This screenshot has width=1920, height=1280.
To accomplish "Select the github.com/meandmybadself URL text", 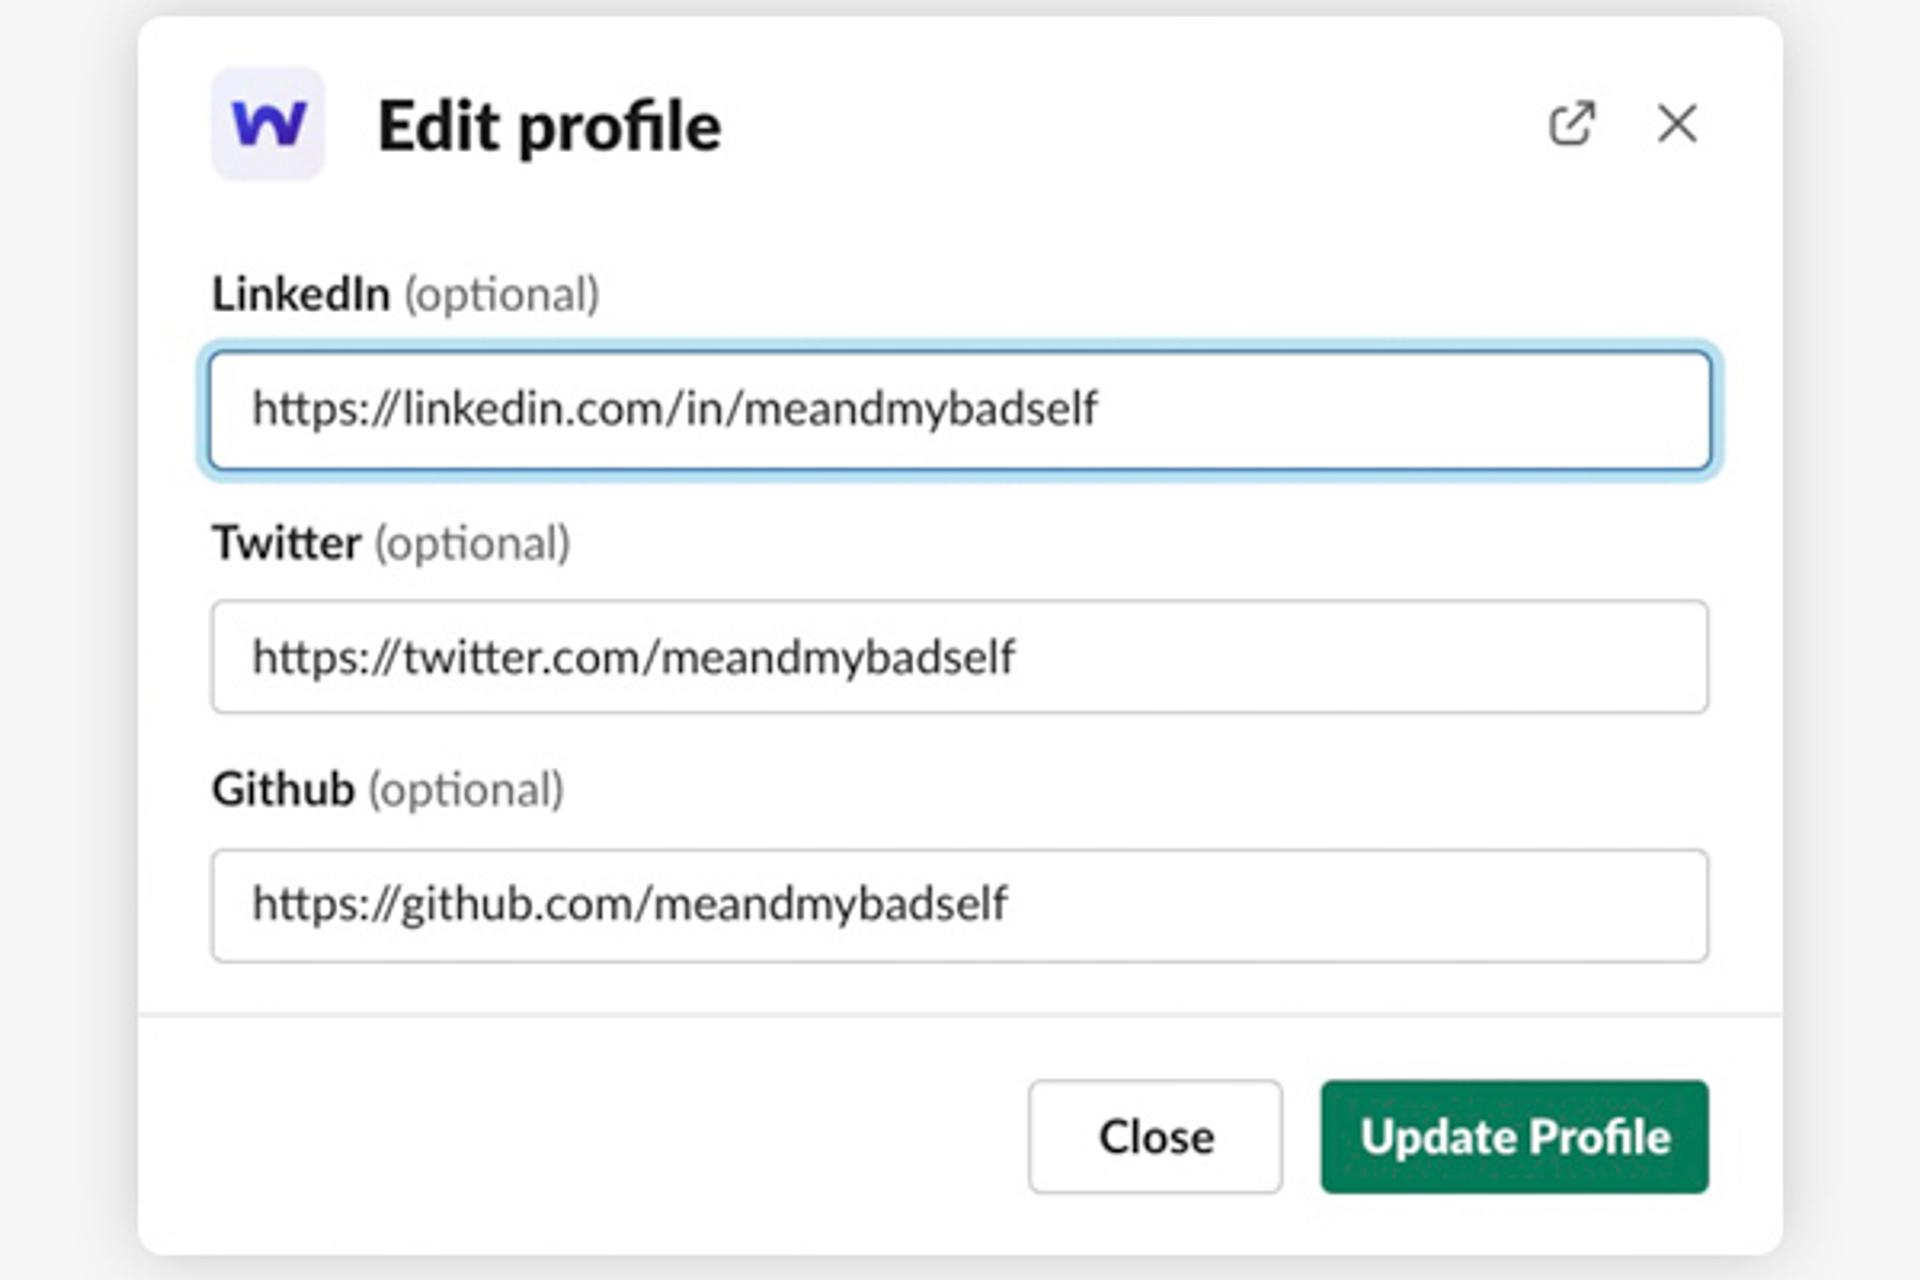I will click(632, 903).
